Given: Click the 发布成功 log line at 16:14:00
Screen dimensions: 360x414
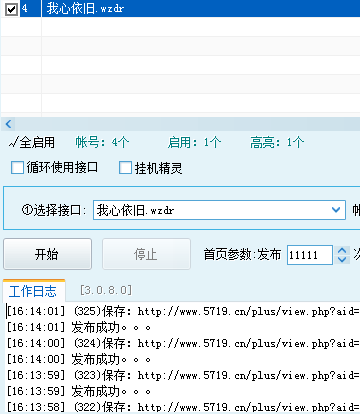Looking at the screenshot, I should pos(79,359).
